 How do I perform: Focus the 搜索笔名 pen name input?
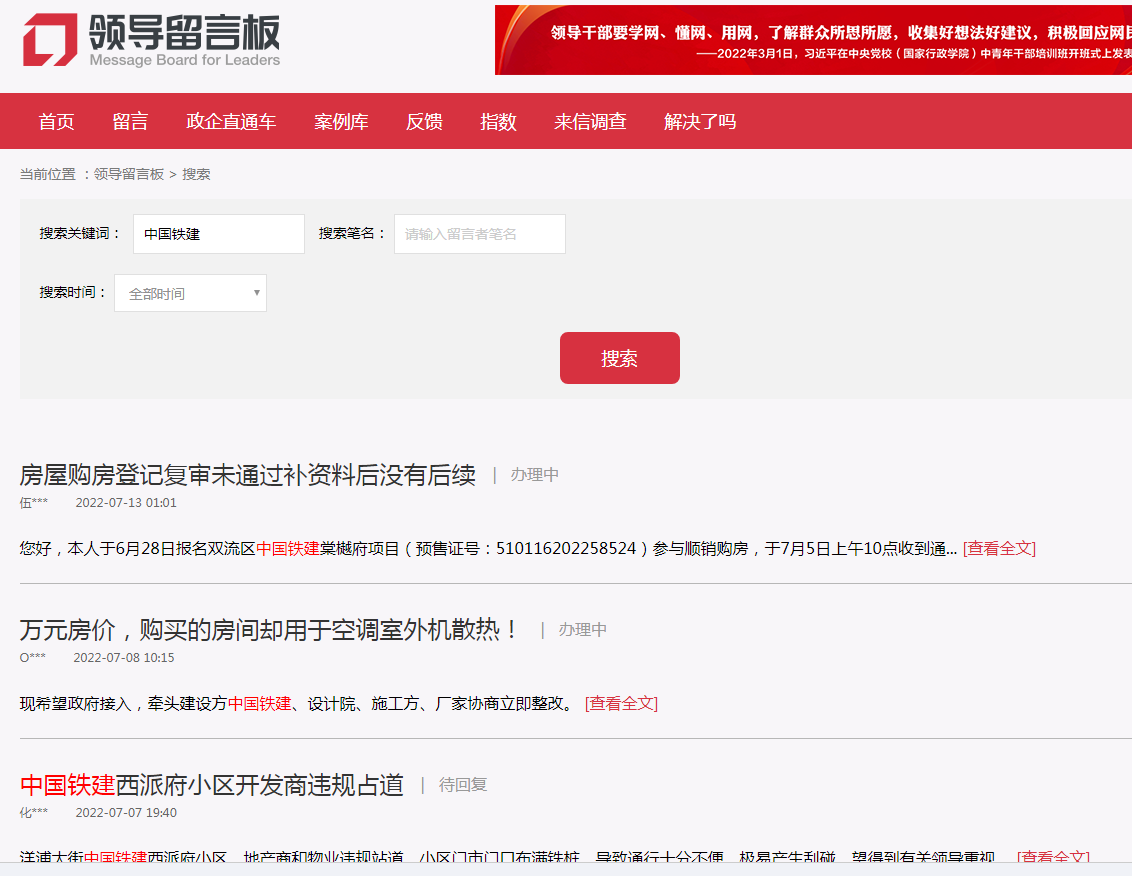479,234
